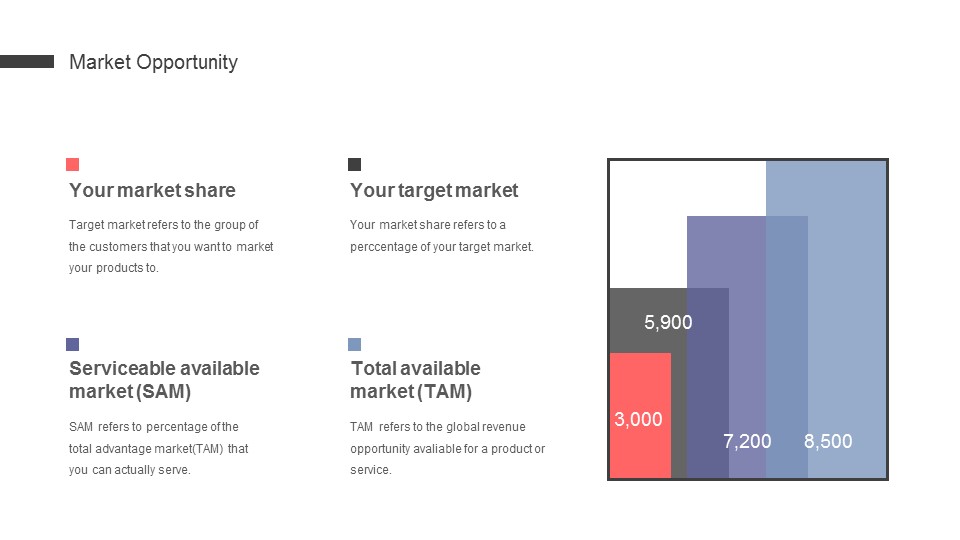The width and height of the screenshot is (960, 540).
Task: Select the TAM description paragraph
Action: pos(447,448)
